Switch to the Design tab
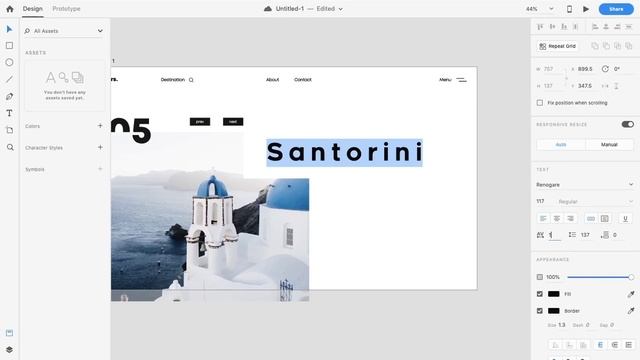The image size is (640, 360). (33, 9)
